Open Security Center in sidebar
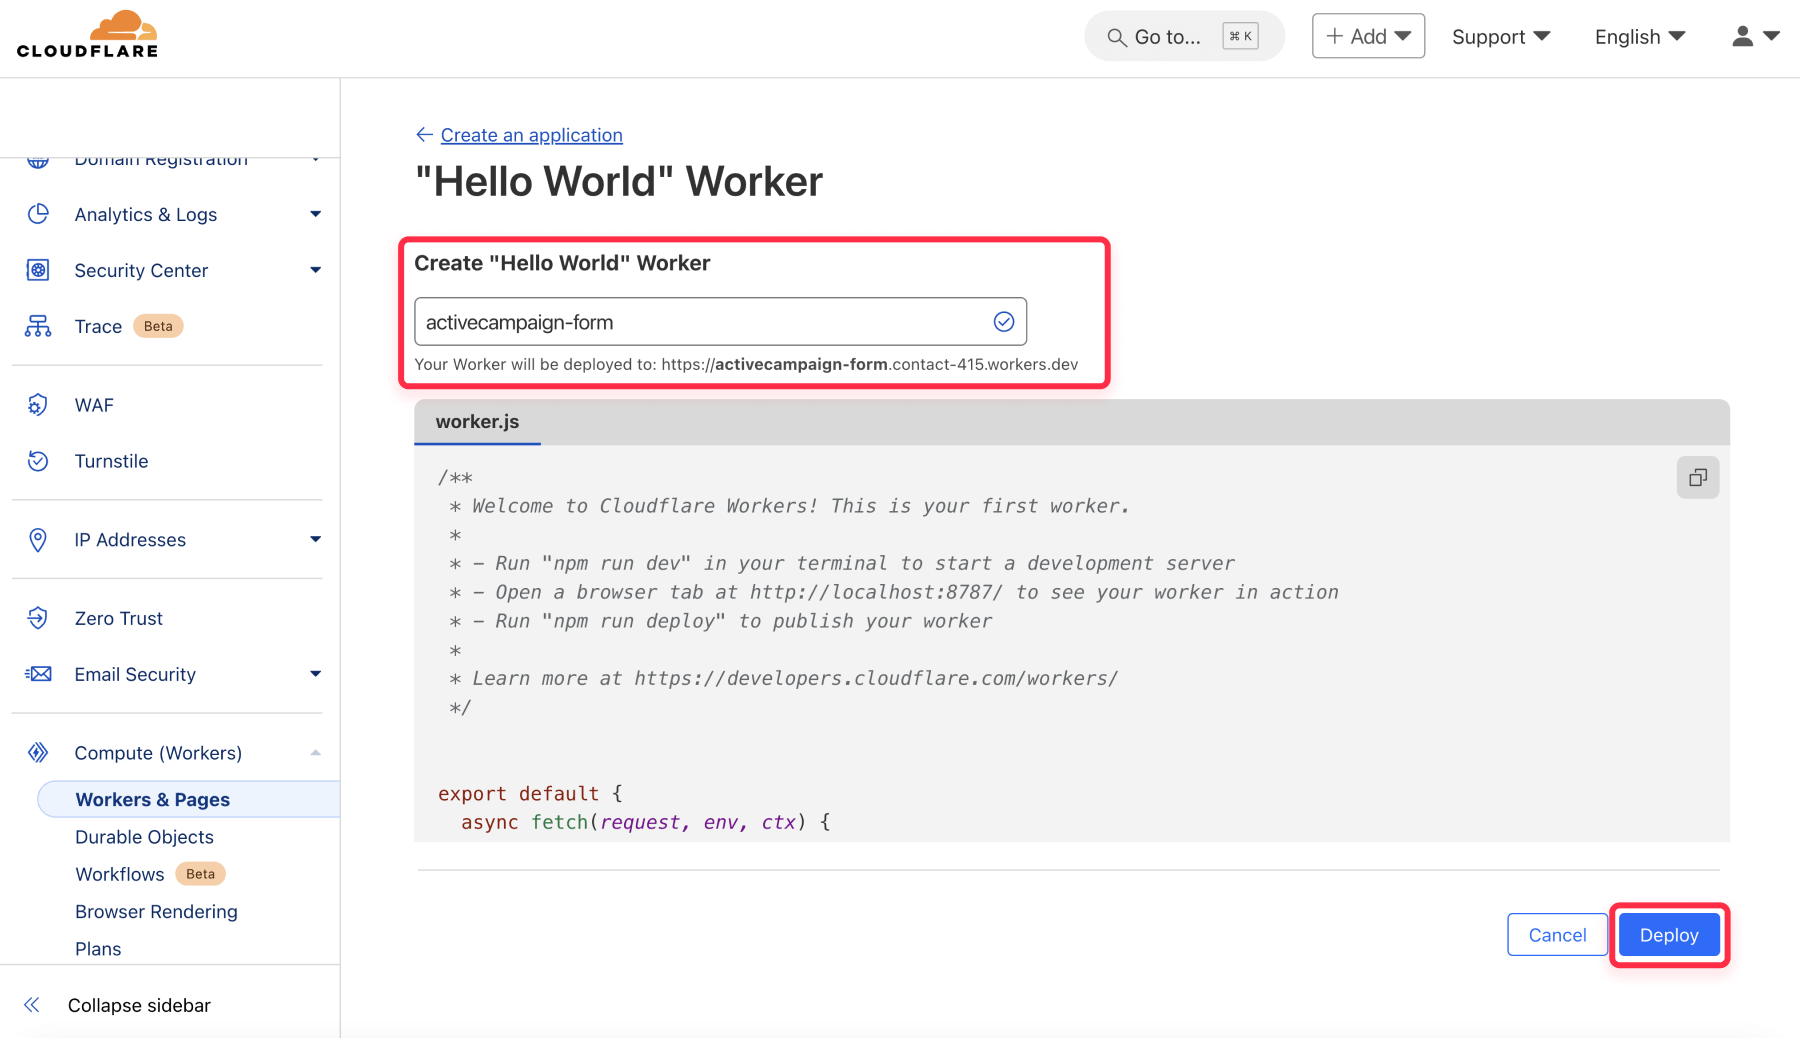1800x1038 pixels. [141, 271]
